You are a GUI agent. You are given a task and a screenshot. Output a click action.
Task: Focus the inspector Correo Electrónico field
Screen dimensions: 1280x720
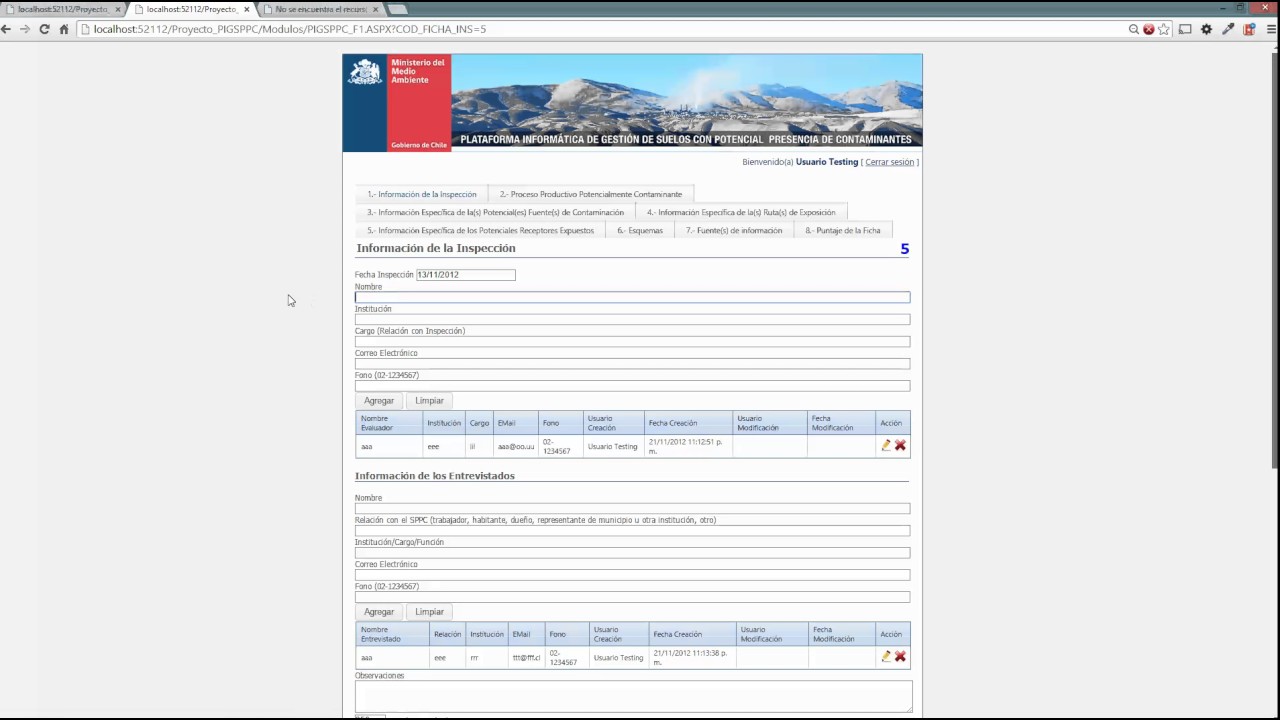point(632,363)
